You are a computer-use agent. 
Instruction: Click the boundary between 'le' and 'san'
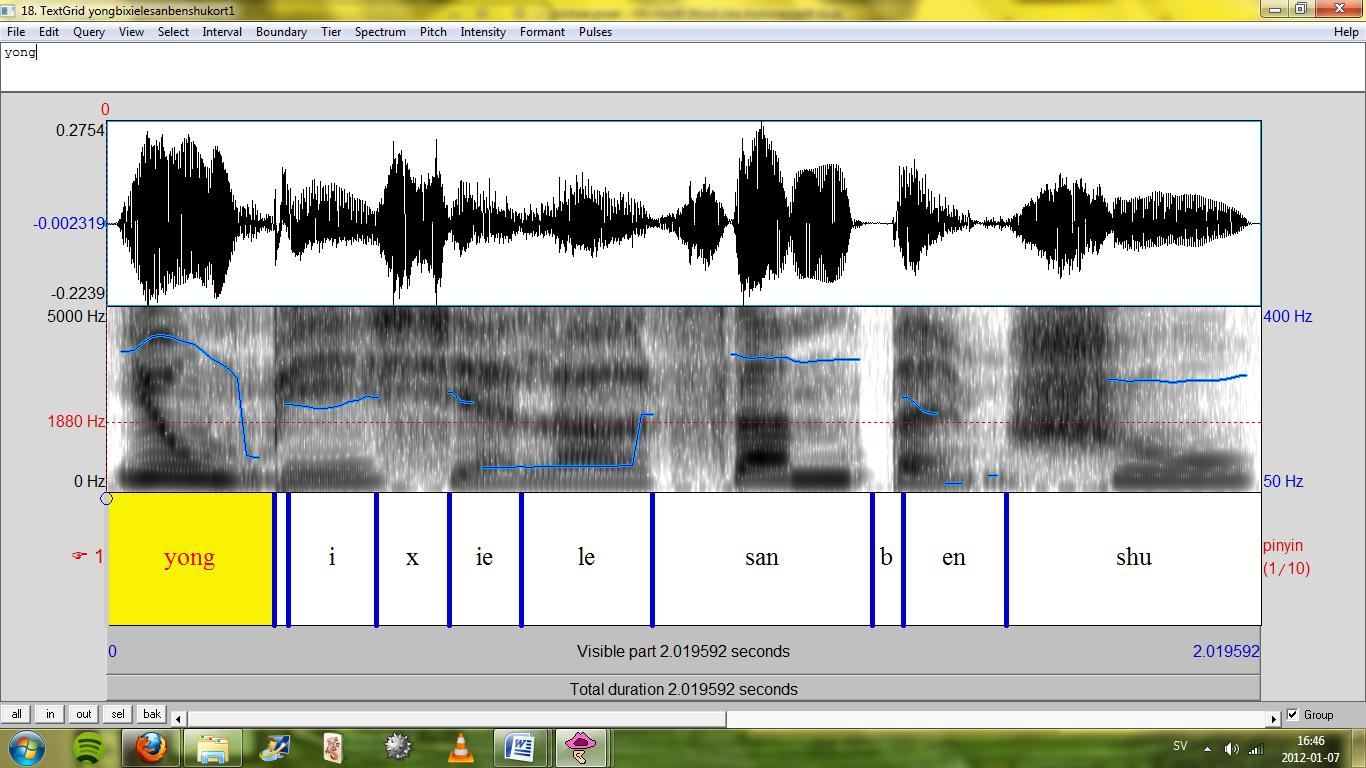pos(652,559)
